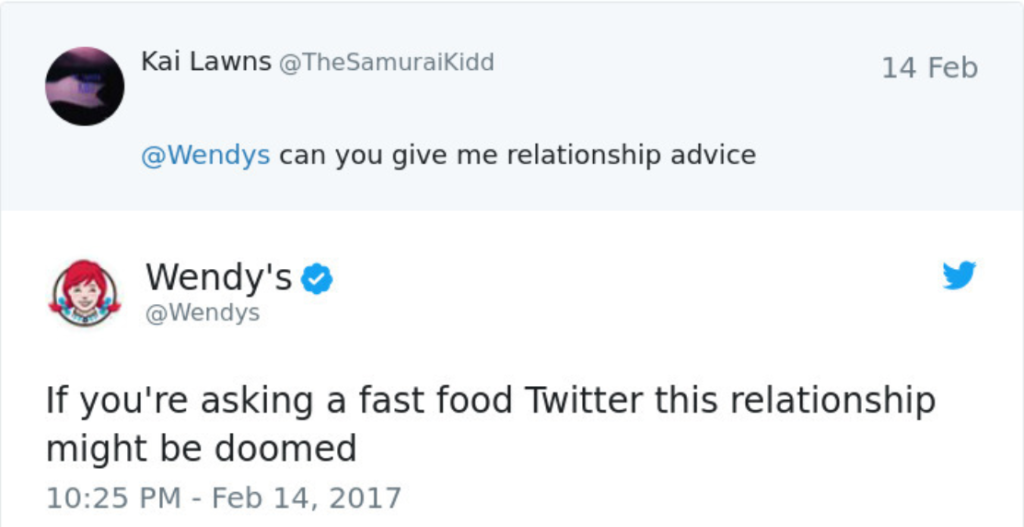Click the bold Wendy's account name

pyautogui.click(x=219, y=277)
